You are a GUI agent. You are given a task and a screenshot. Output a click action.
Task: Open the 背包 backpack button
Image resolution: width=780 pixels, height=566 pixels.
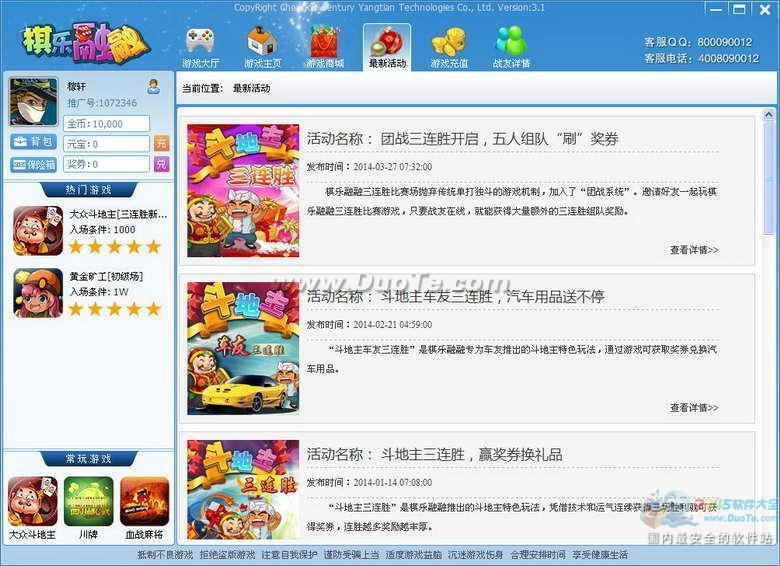33,142
